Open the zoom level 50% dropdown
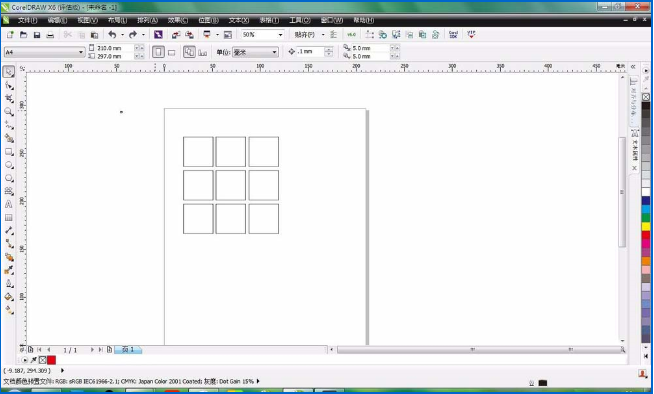This screenshot has width=654, height=394. [x=280, y=35]
